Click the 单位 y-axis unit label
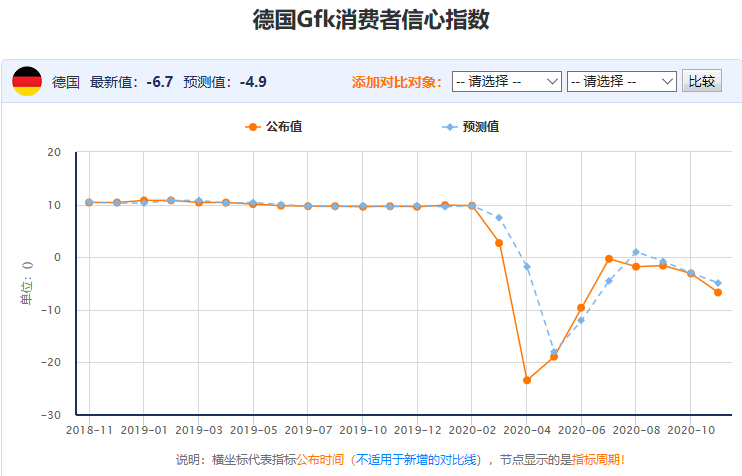The width and height of the screenshot is (742, 476). [27, 283]
